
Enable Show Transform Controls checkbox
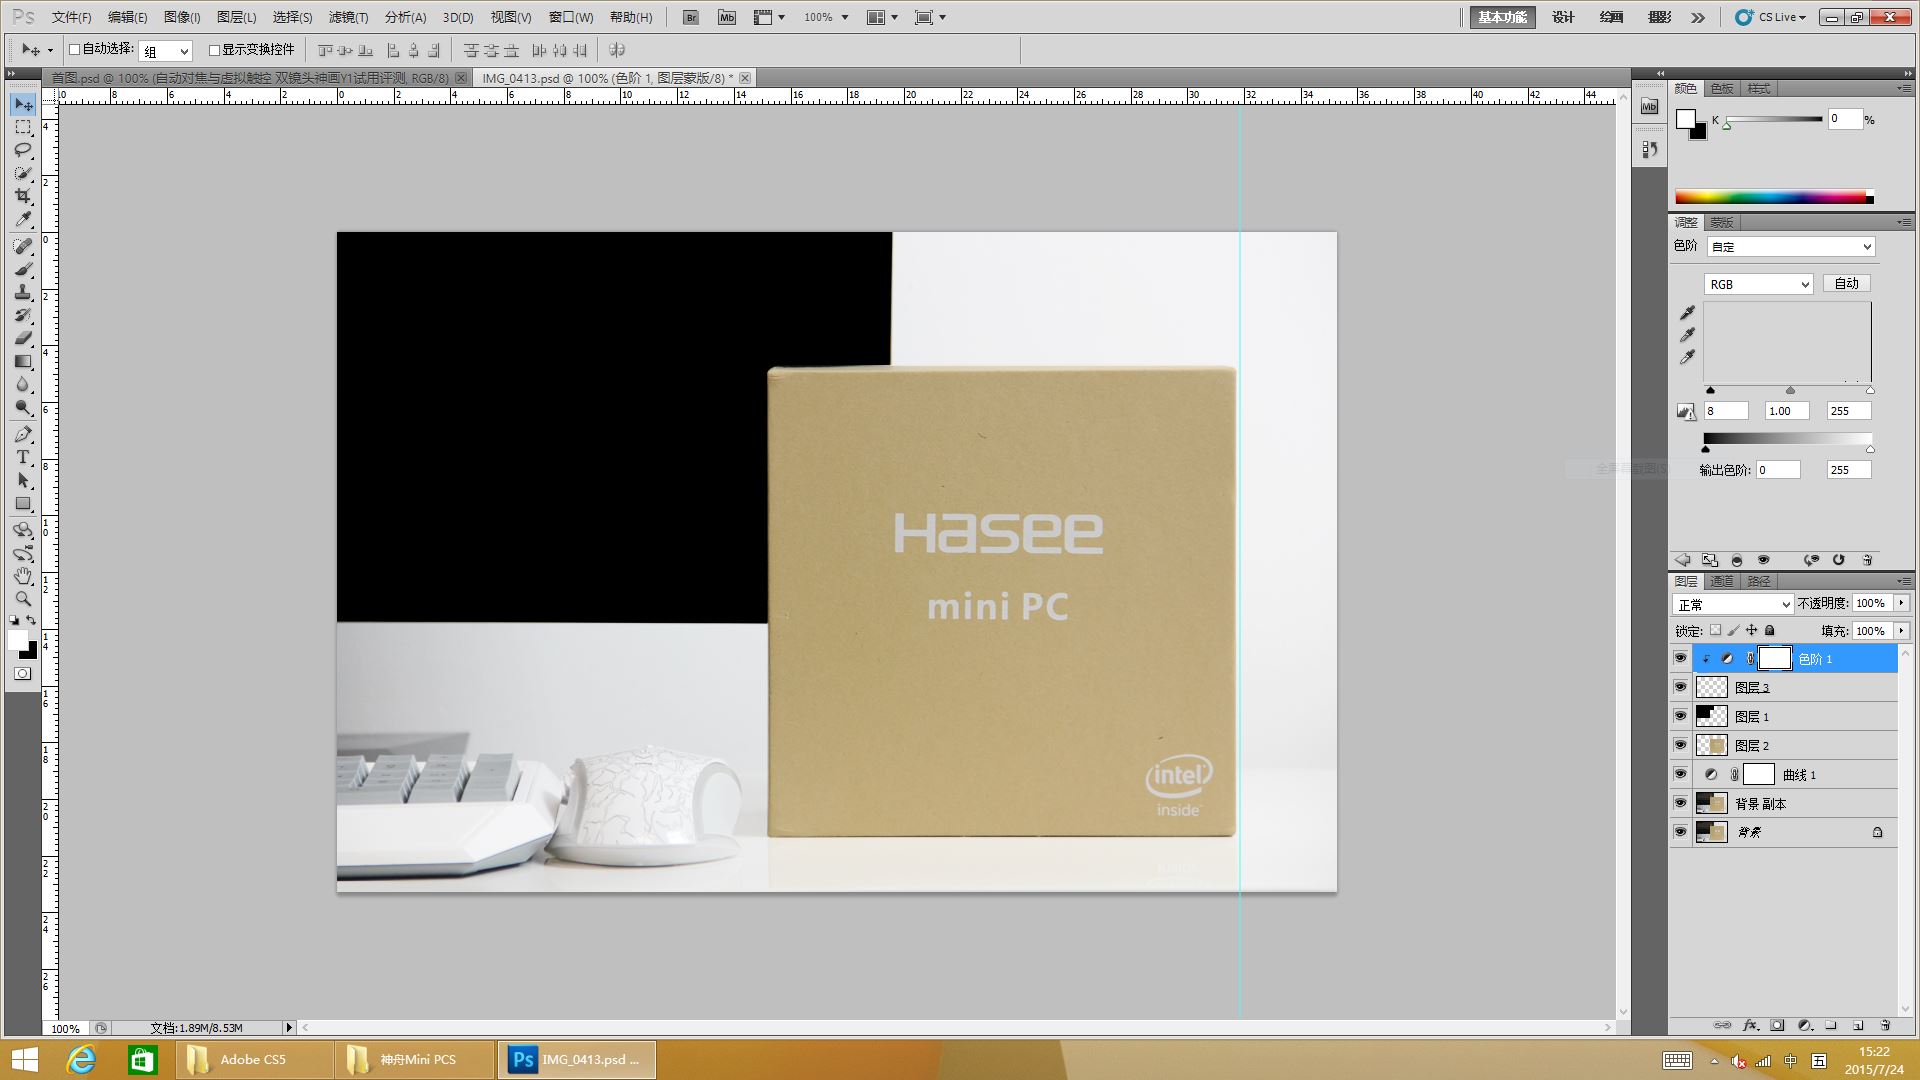pos(214,50)
